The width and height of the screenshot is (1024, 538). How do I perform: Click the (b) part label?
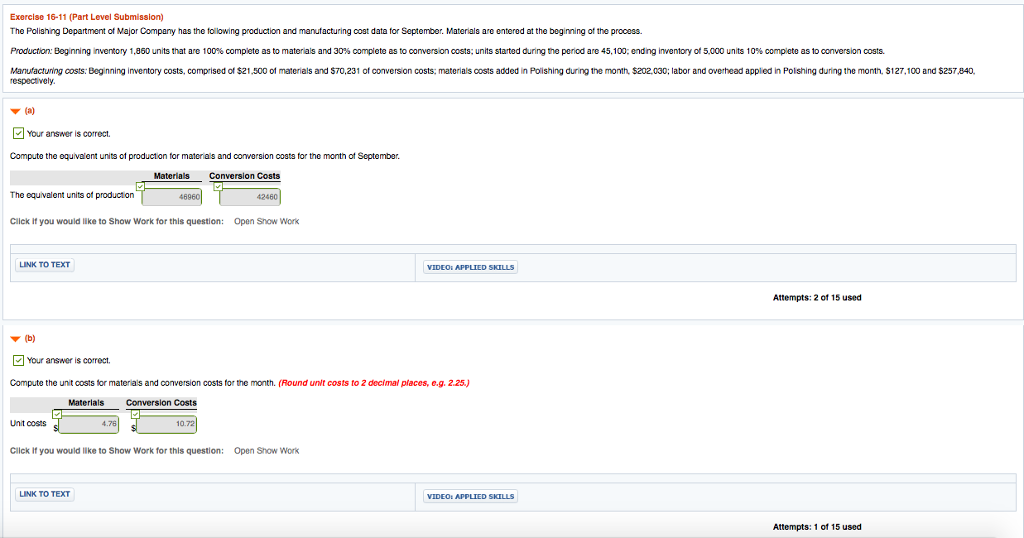point(31,339)
